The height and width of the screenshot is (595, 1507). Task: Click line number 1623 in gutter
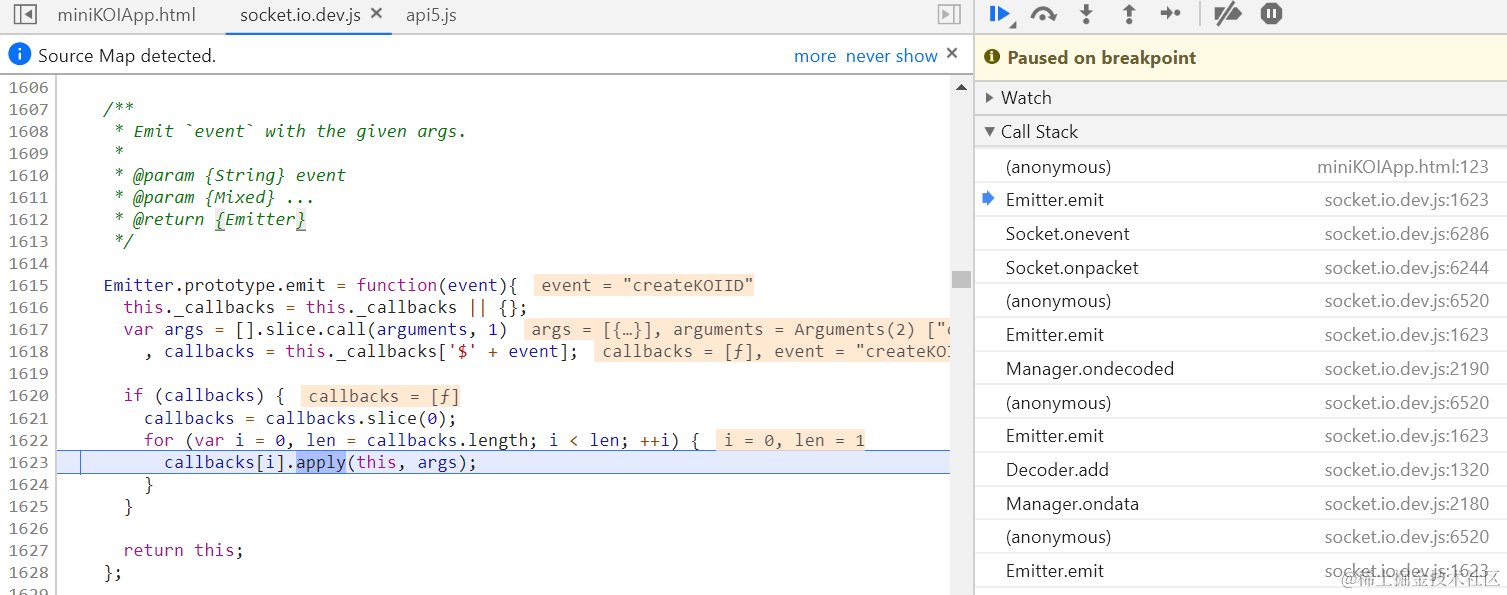[x=28, y=462]
